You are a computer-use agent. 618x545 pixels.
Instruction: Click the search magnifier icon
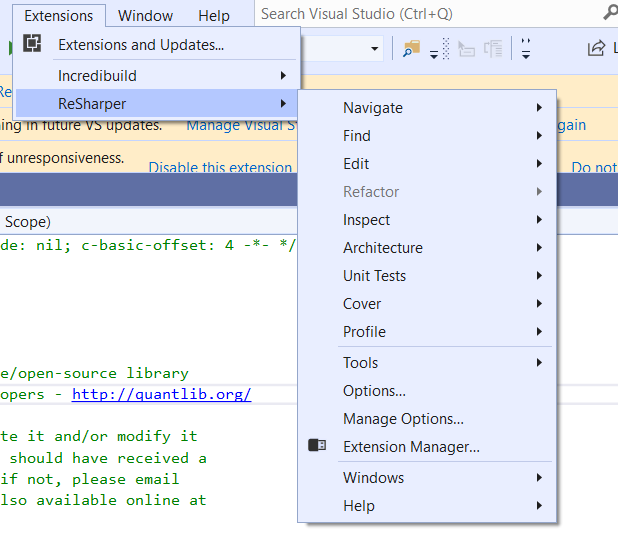pyautogui.click(x=609, y=14)
